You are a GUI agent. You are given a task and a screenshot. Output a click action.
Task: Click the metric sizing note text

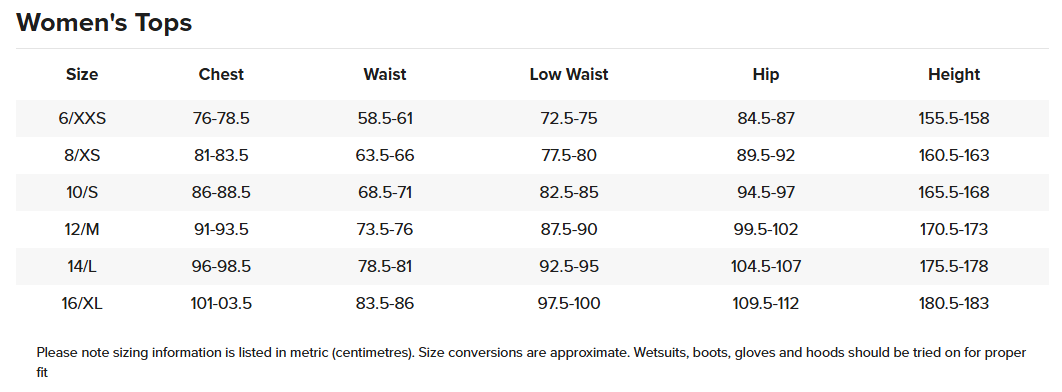531,362
